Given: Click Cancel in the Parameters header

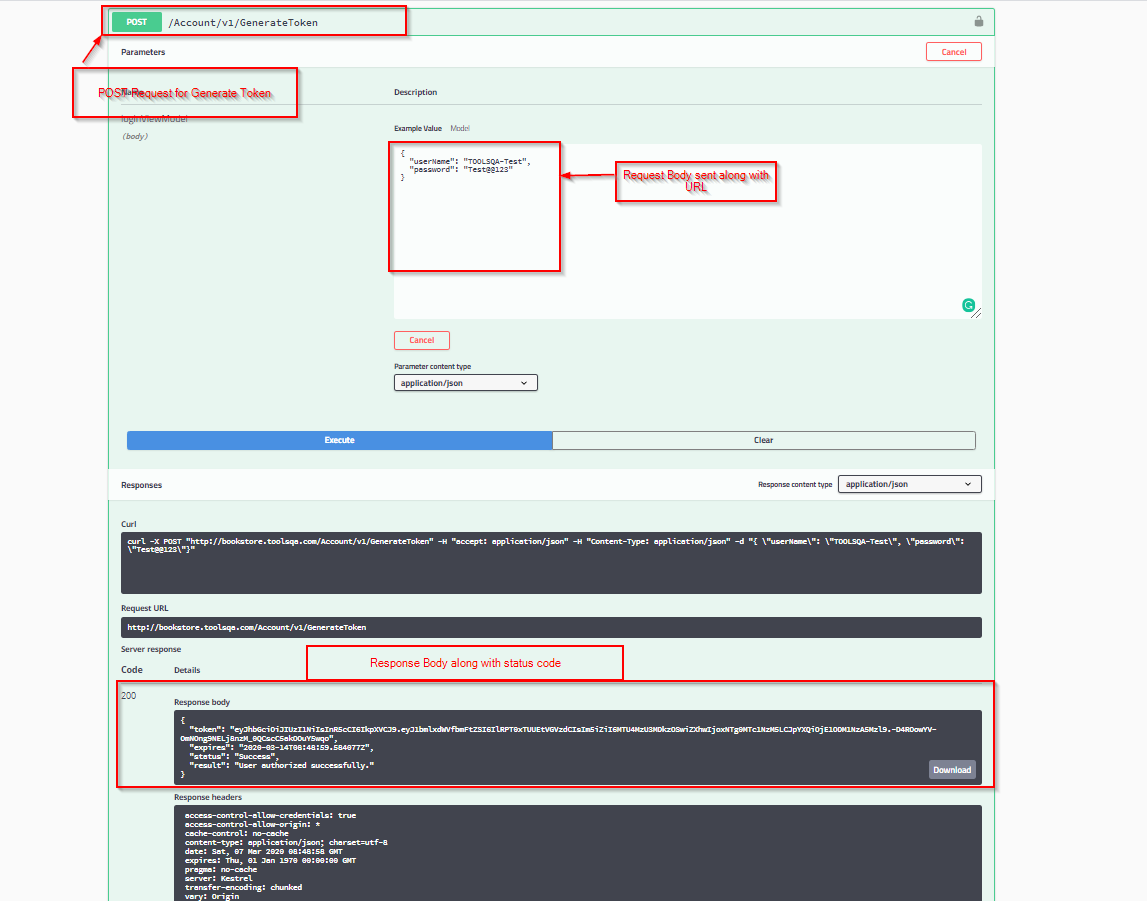Looking at the screenshot, I should point(953,51).
